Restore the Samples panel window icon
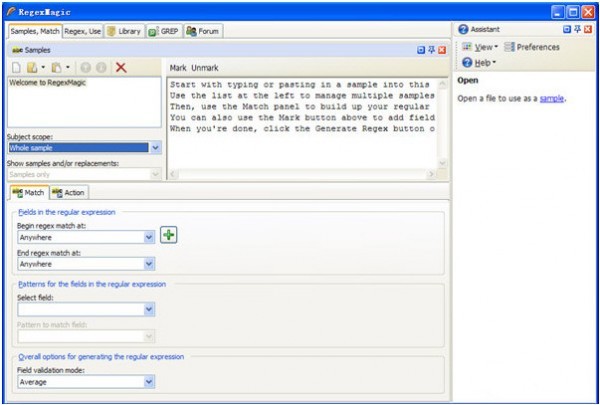The image size is (600, 405). pyautogui.click(x=420, y=49)
